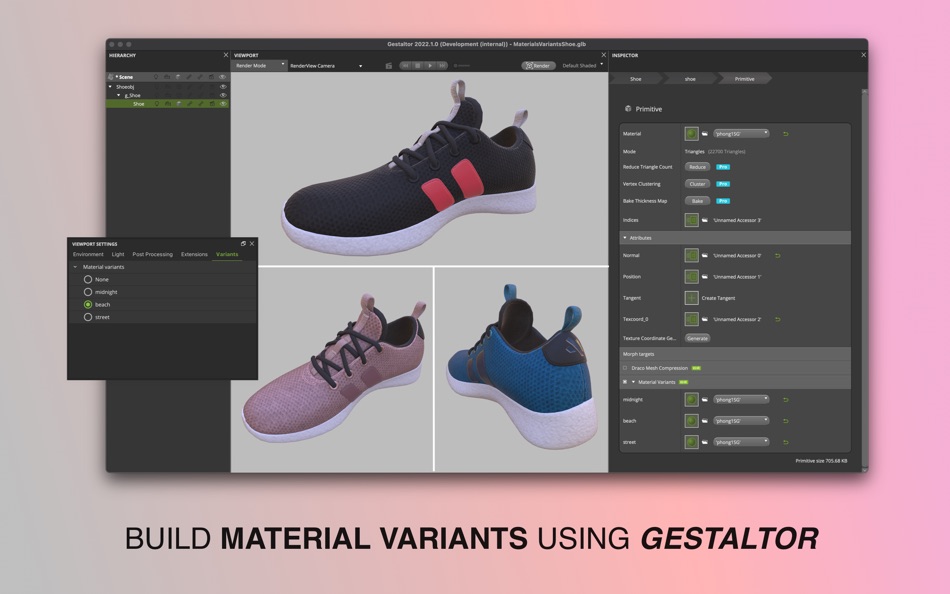This screenshot has width=950, height=594.
Task: Open folder icon in midnight variant row
Action: click(705, 400)
